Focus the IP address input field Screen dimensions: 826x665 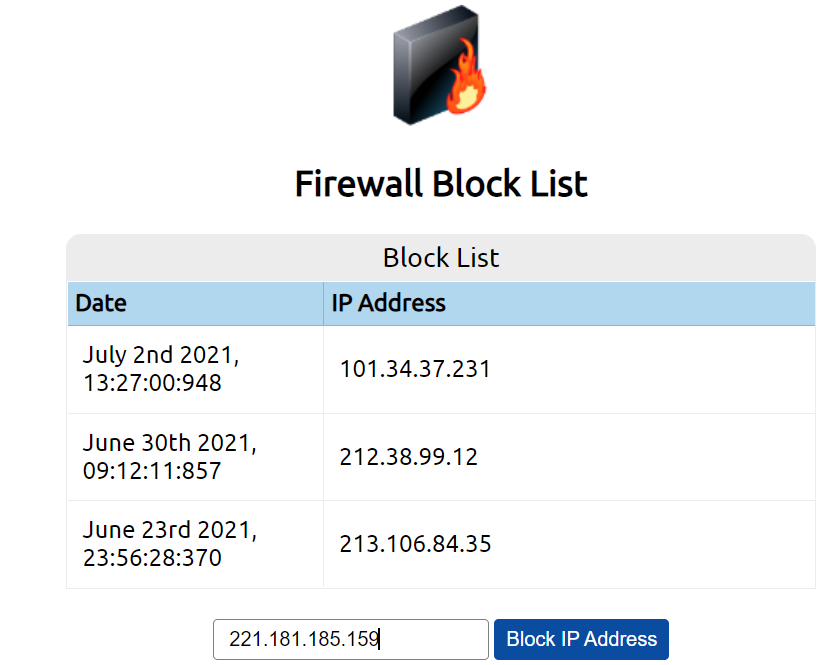point(351,639)
